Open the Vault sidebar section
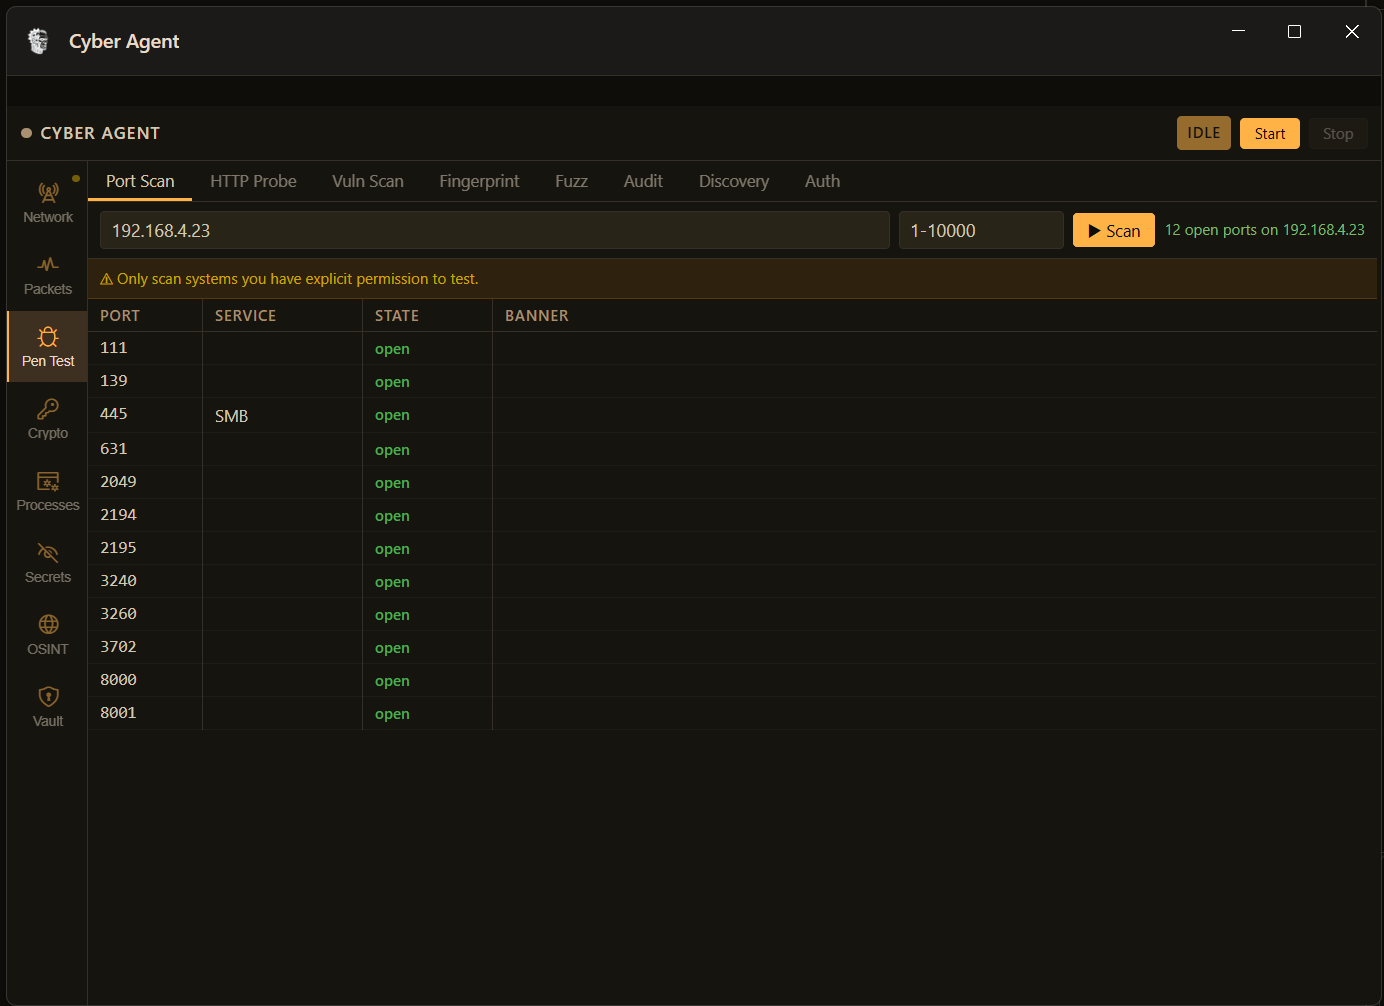Screen dimensions: 1384x1006 (48, 707)
